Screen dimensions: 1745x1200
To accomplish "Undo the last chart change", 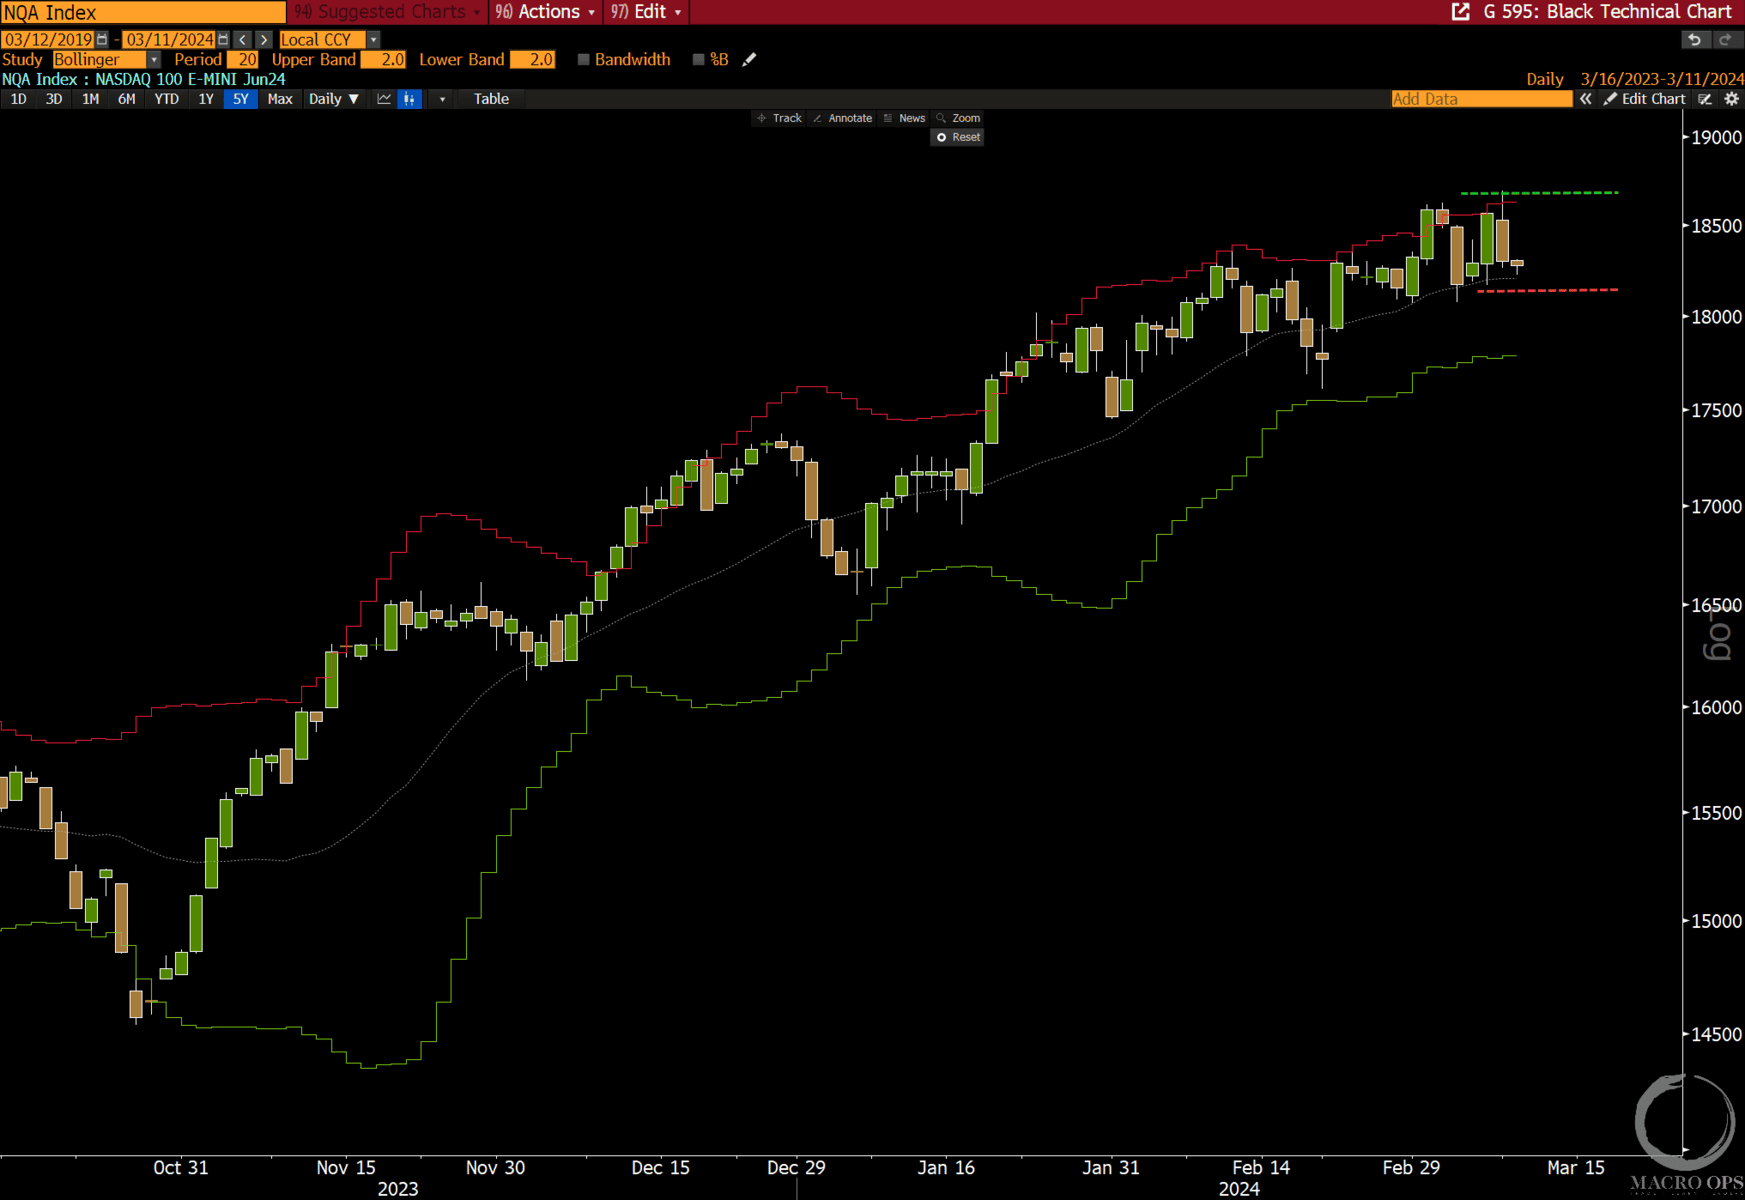I will 1694,39.
